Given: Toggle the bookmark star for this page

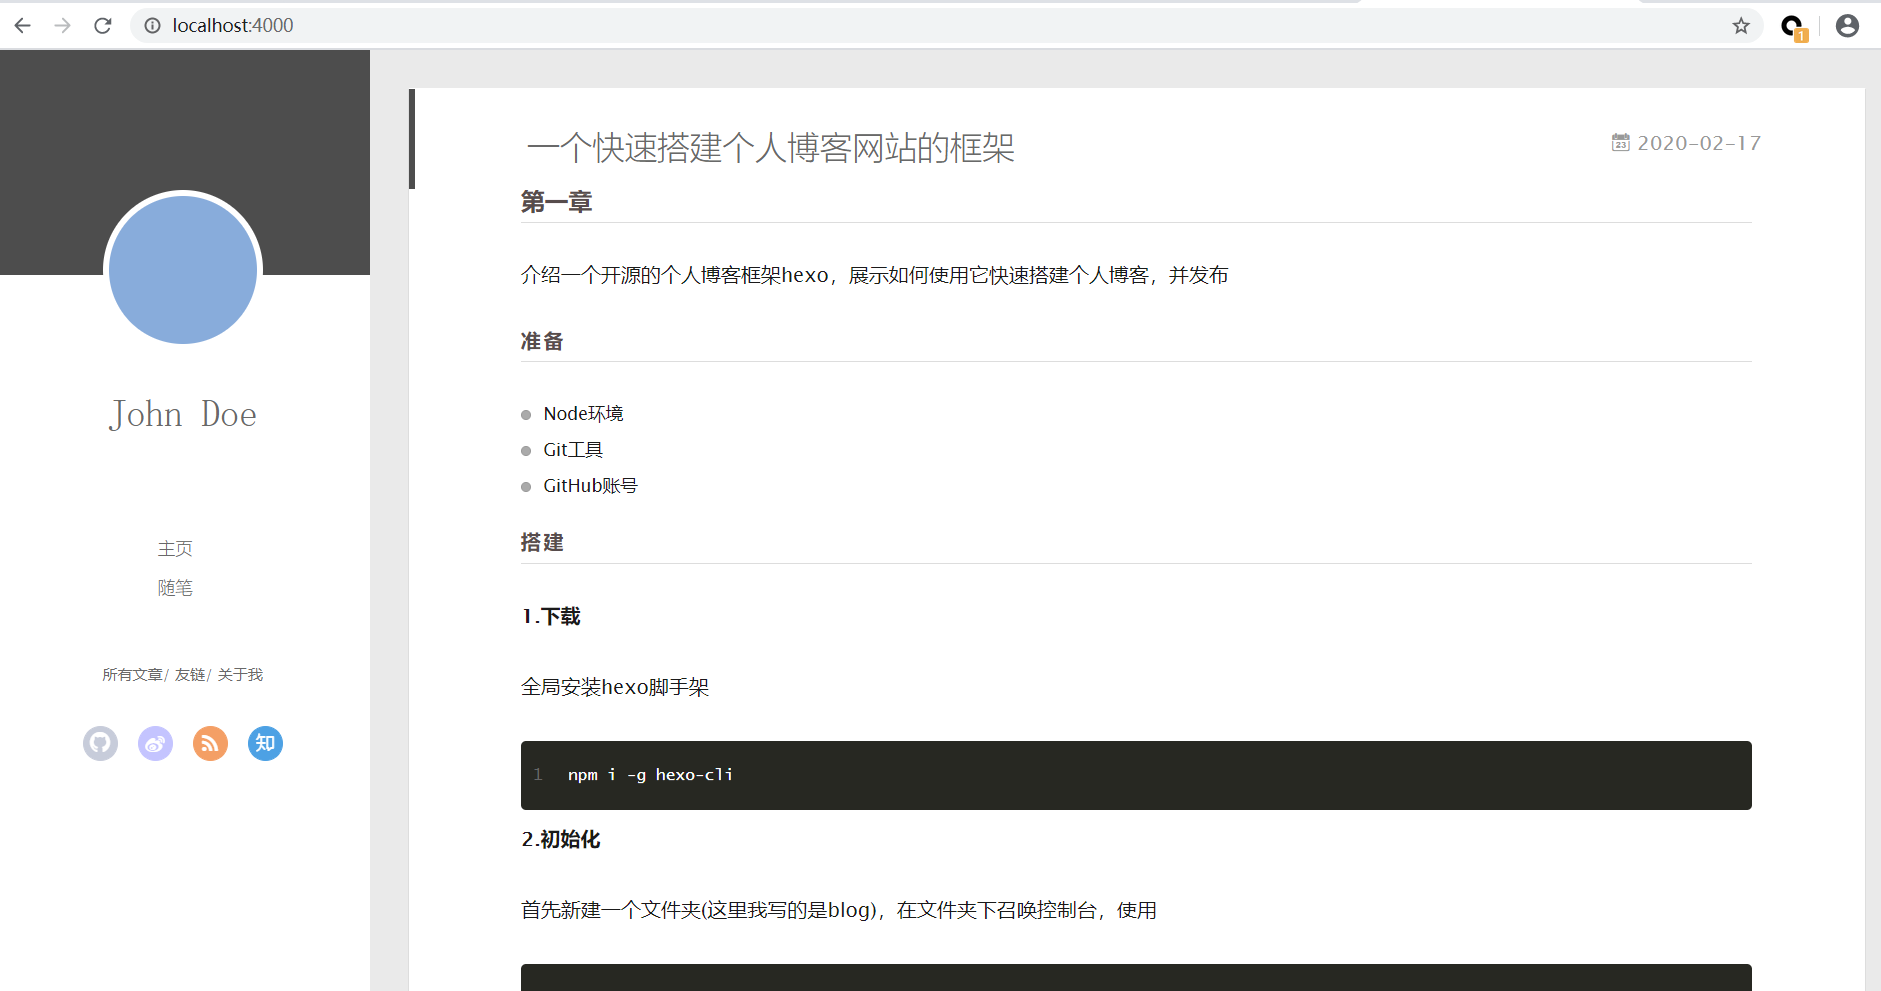Looking at the screenshot, I should pyautogui.click(x=1741, y=25).
